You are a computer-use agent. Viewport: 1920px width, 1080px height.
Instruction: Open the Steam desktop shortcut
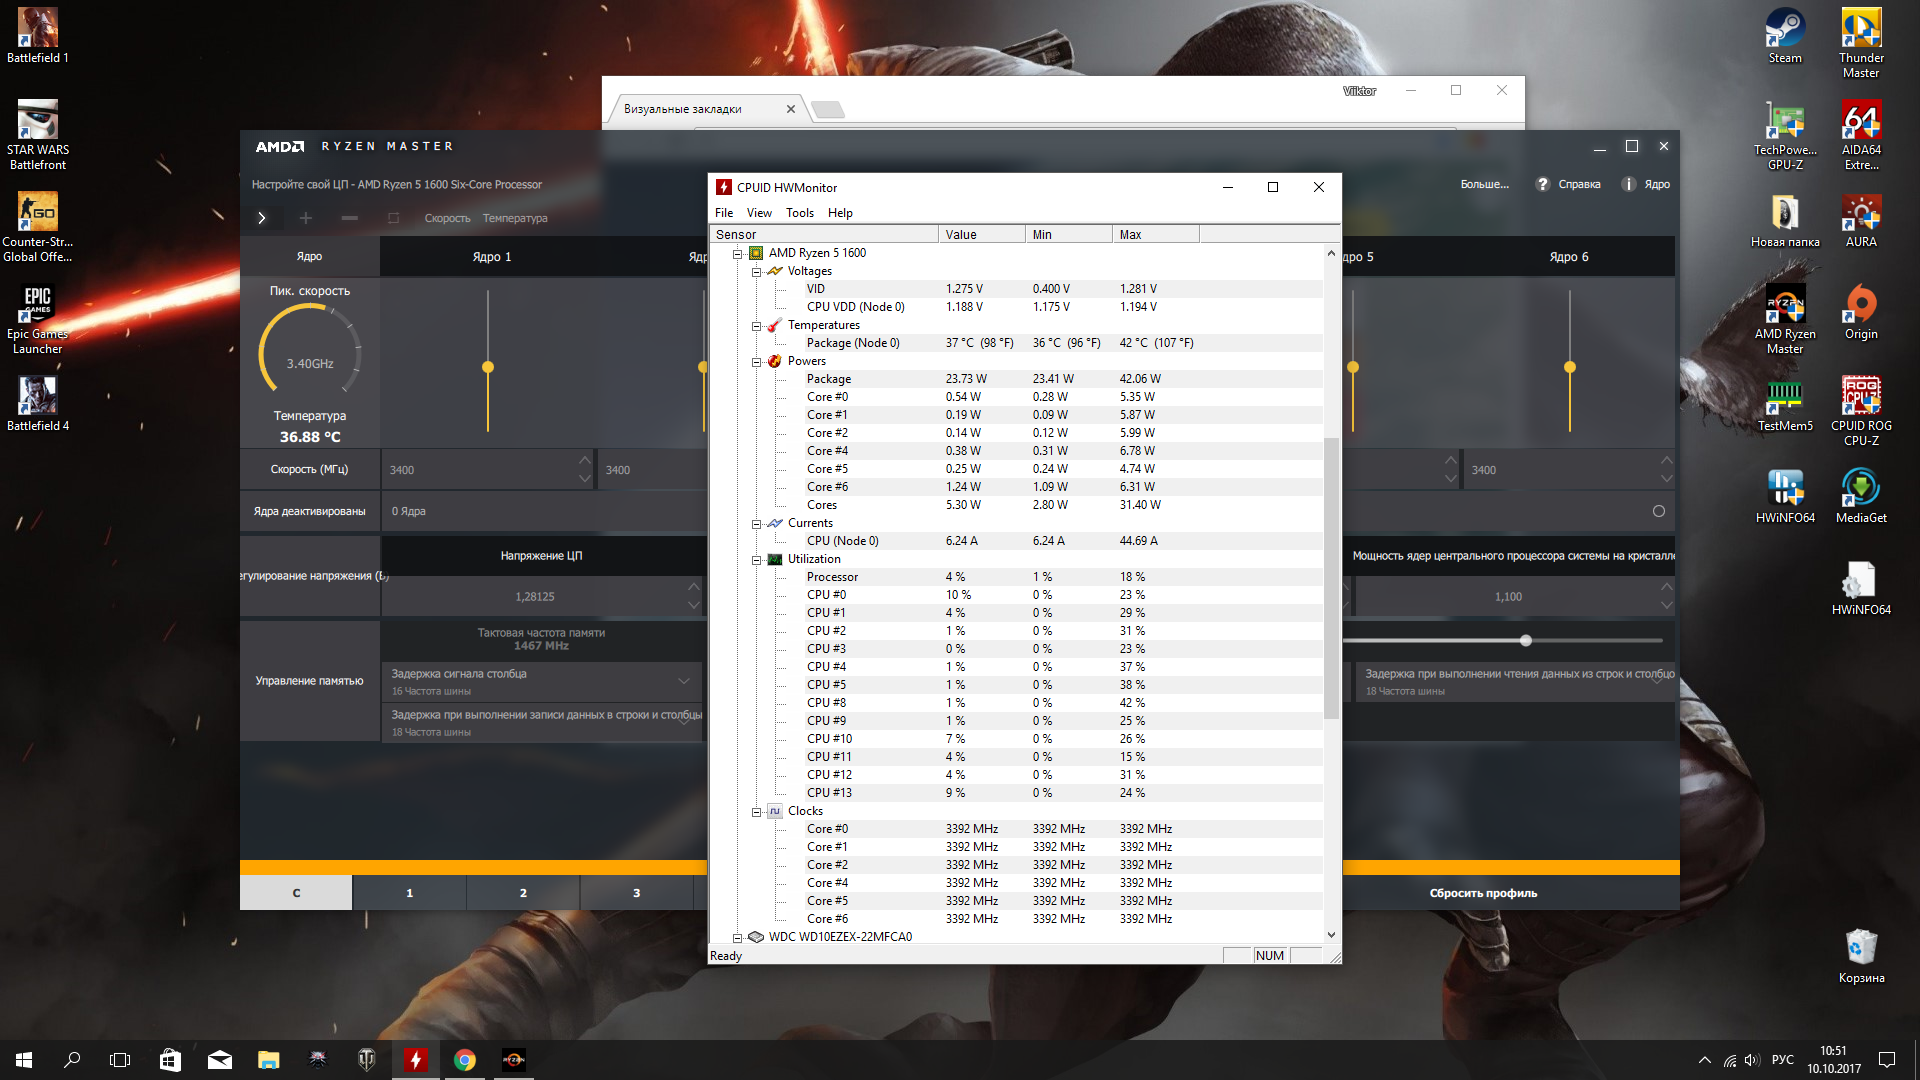(x=1785, y=30)
